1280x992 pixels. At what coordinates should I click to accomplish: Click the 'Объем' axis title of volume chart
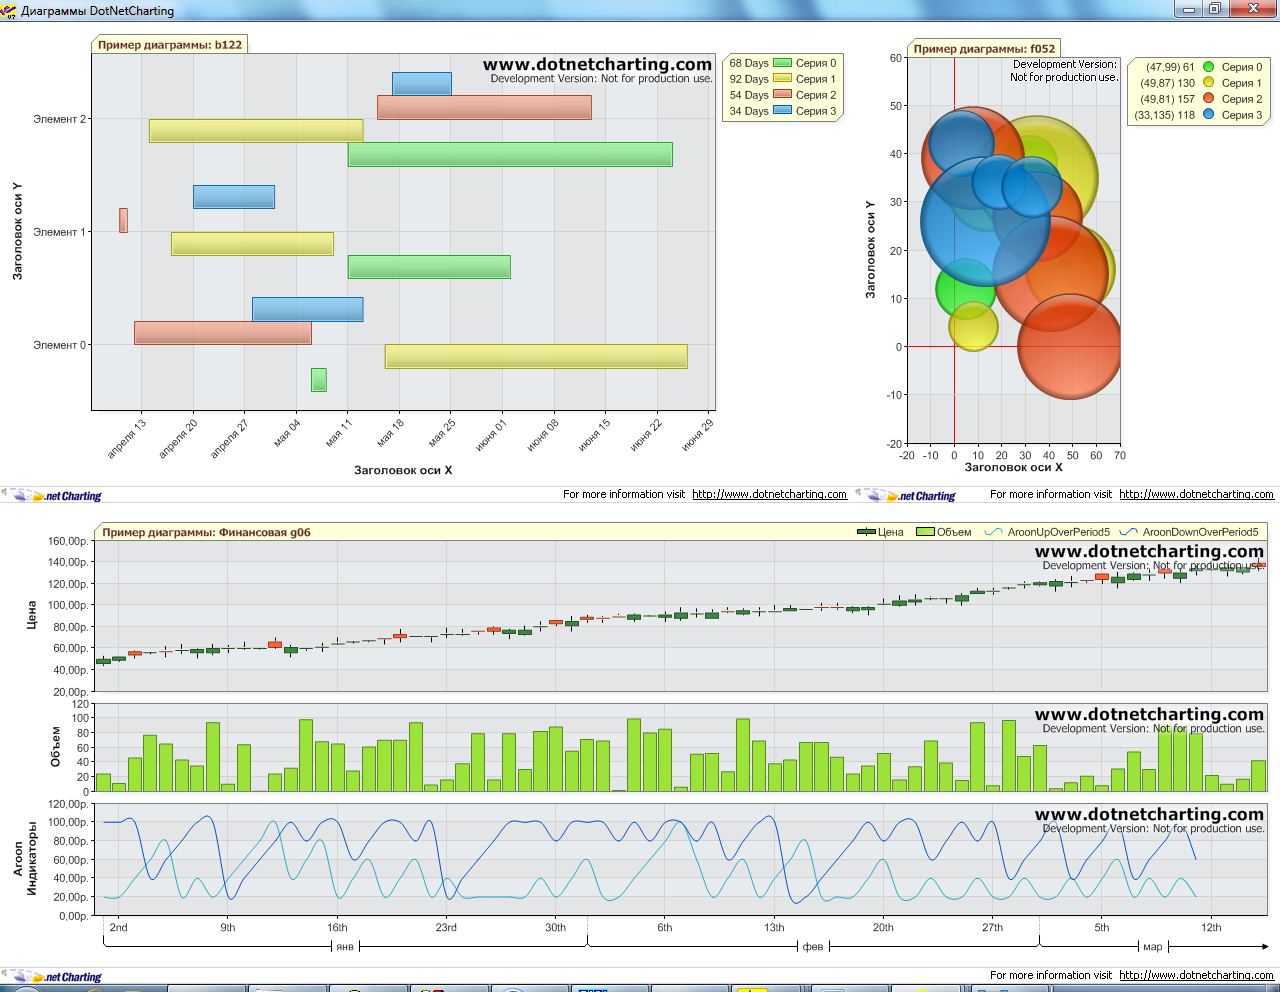tap(55, 747)
